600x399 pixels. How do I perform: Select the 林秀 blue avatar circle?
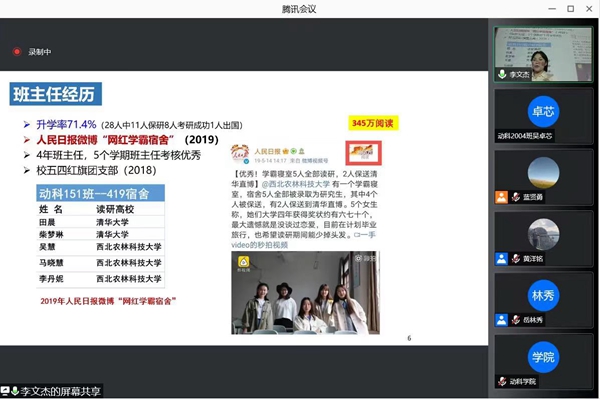pyautogui.click(x=543, y=295)
